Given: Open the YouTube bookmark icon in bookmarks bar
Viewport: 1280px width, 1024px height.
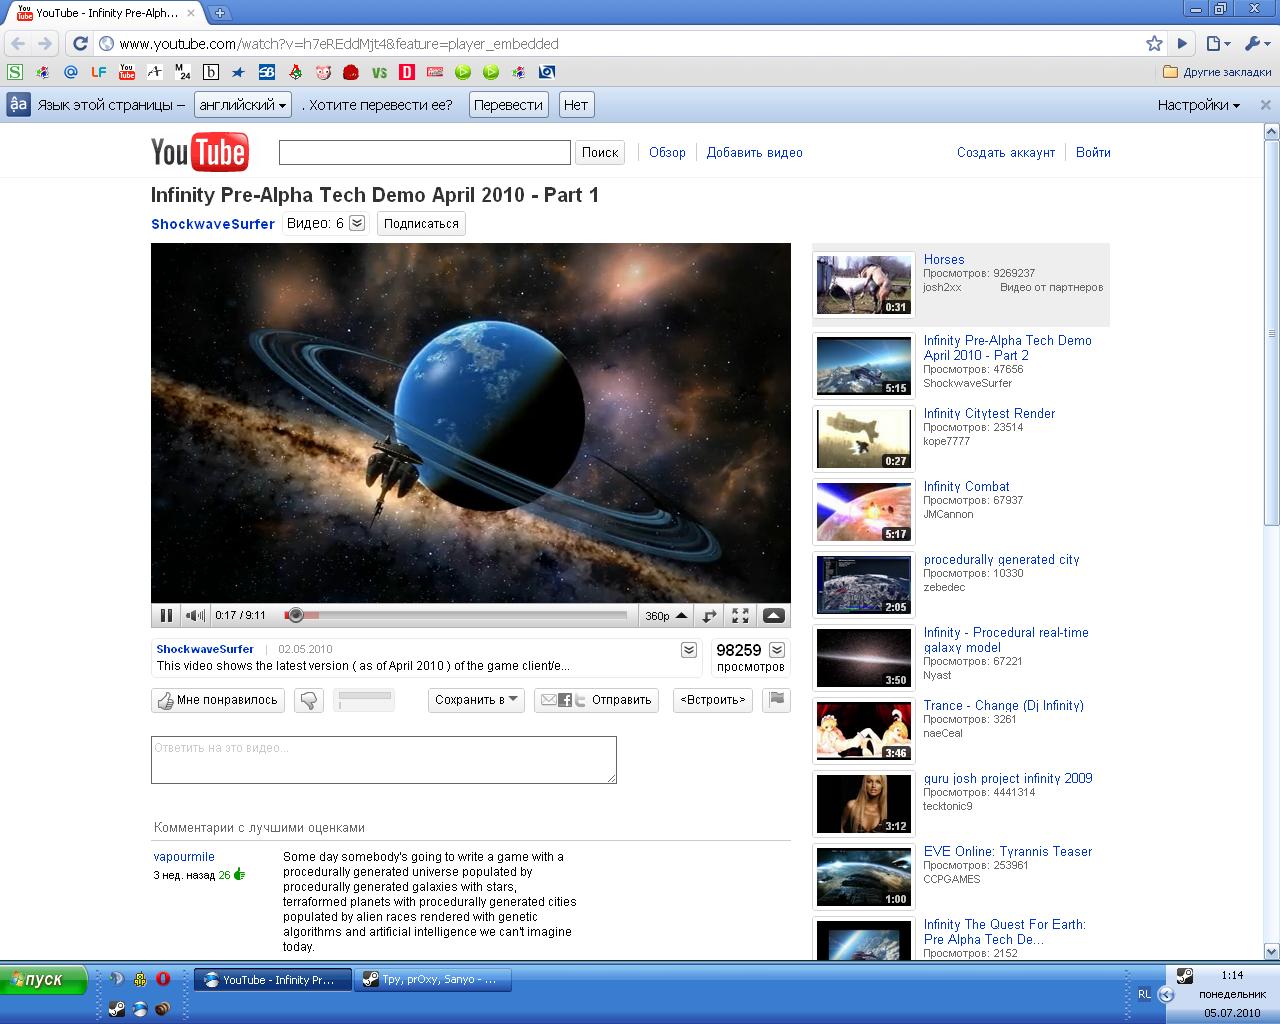Looking at the screenshot, I should pyautogui.click(x=126, y=72).
